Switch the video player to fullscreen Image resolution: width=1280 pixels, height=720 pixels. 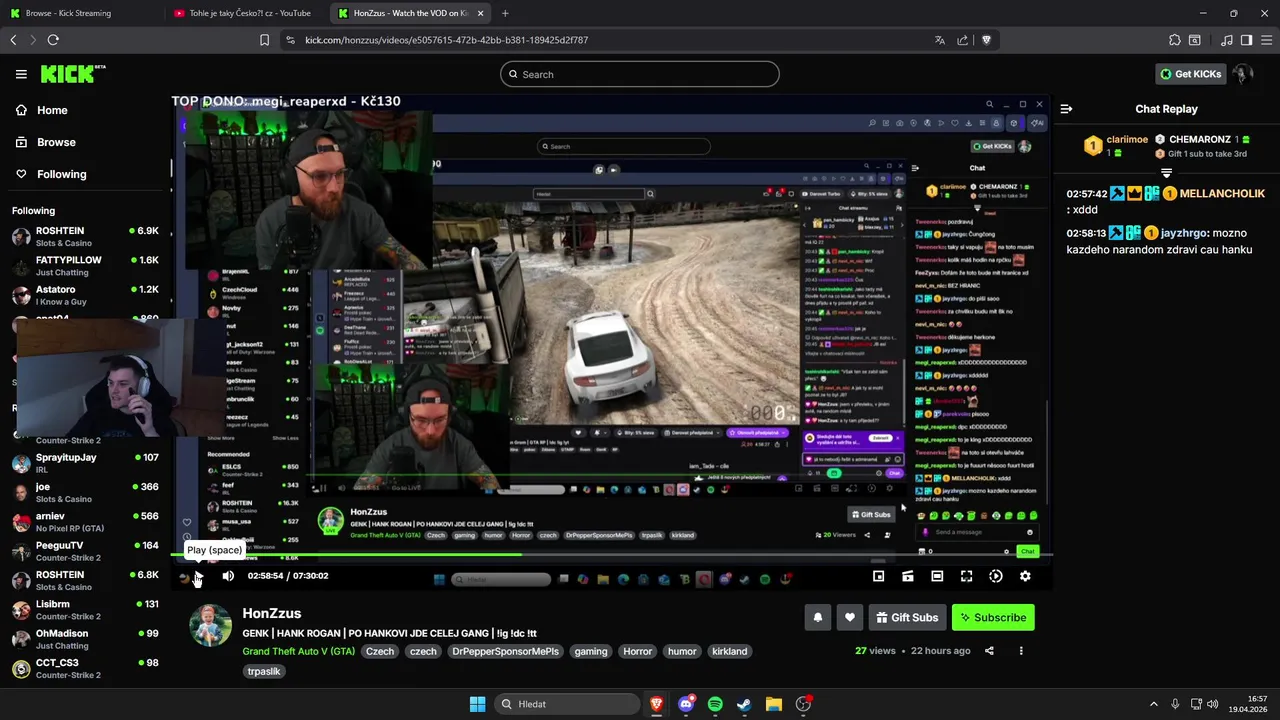pos(966,576)
